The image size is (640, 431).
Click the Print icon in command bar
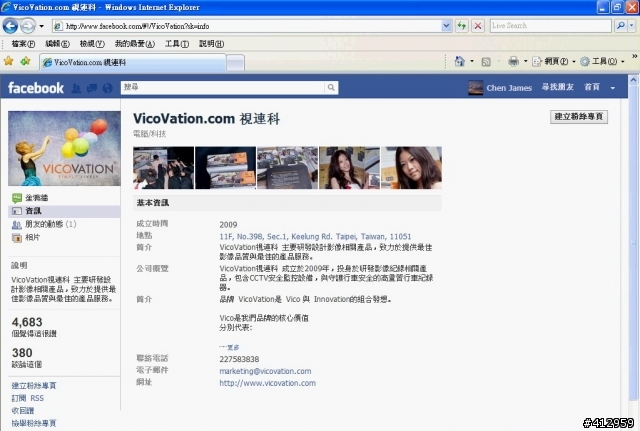(513, 61)
